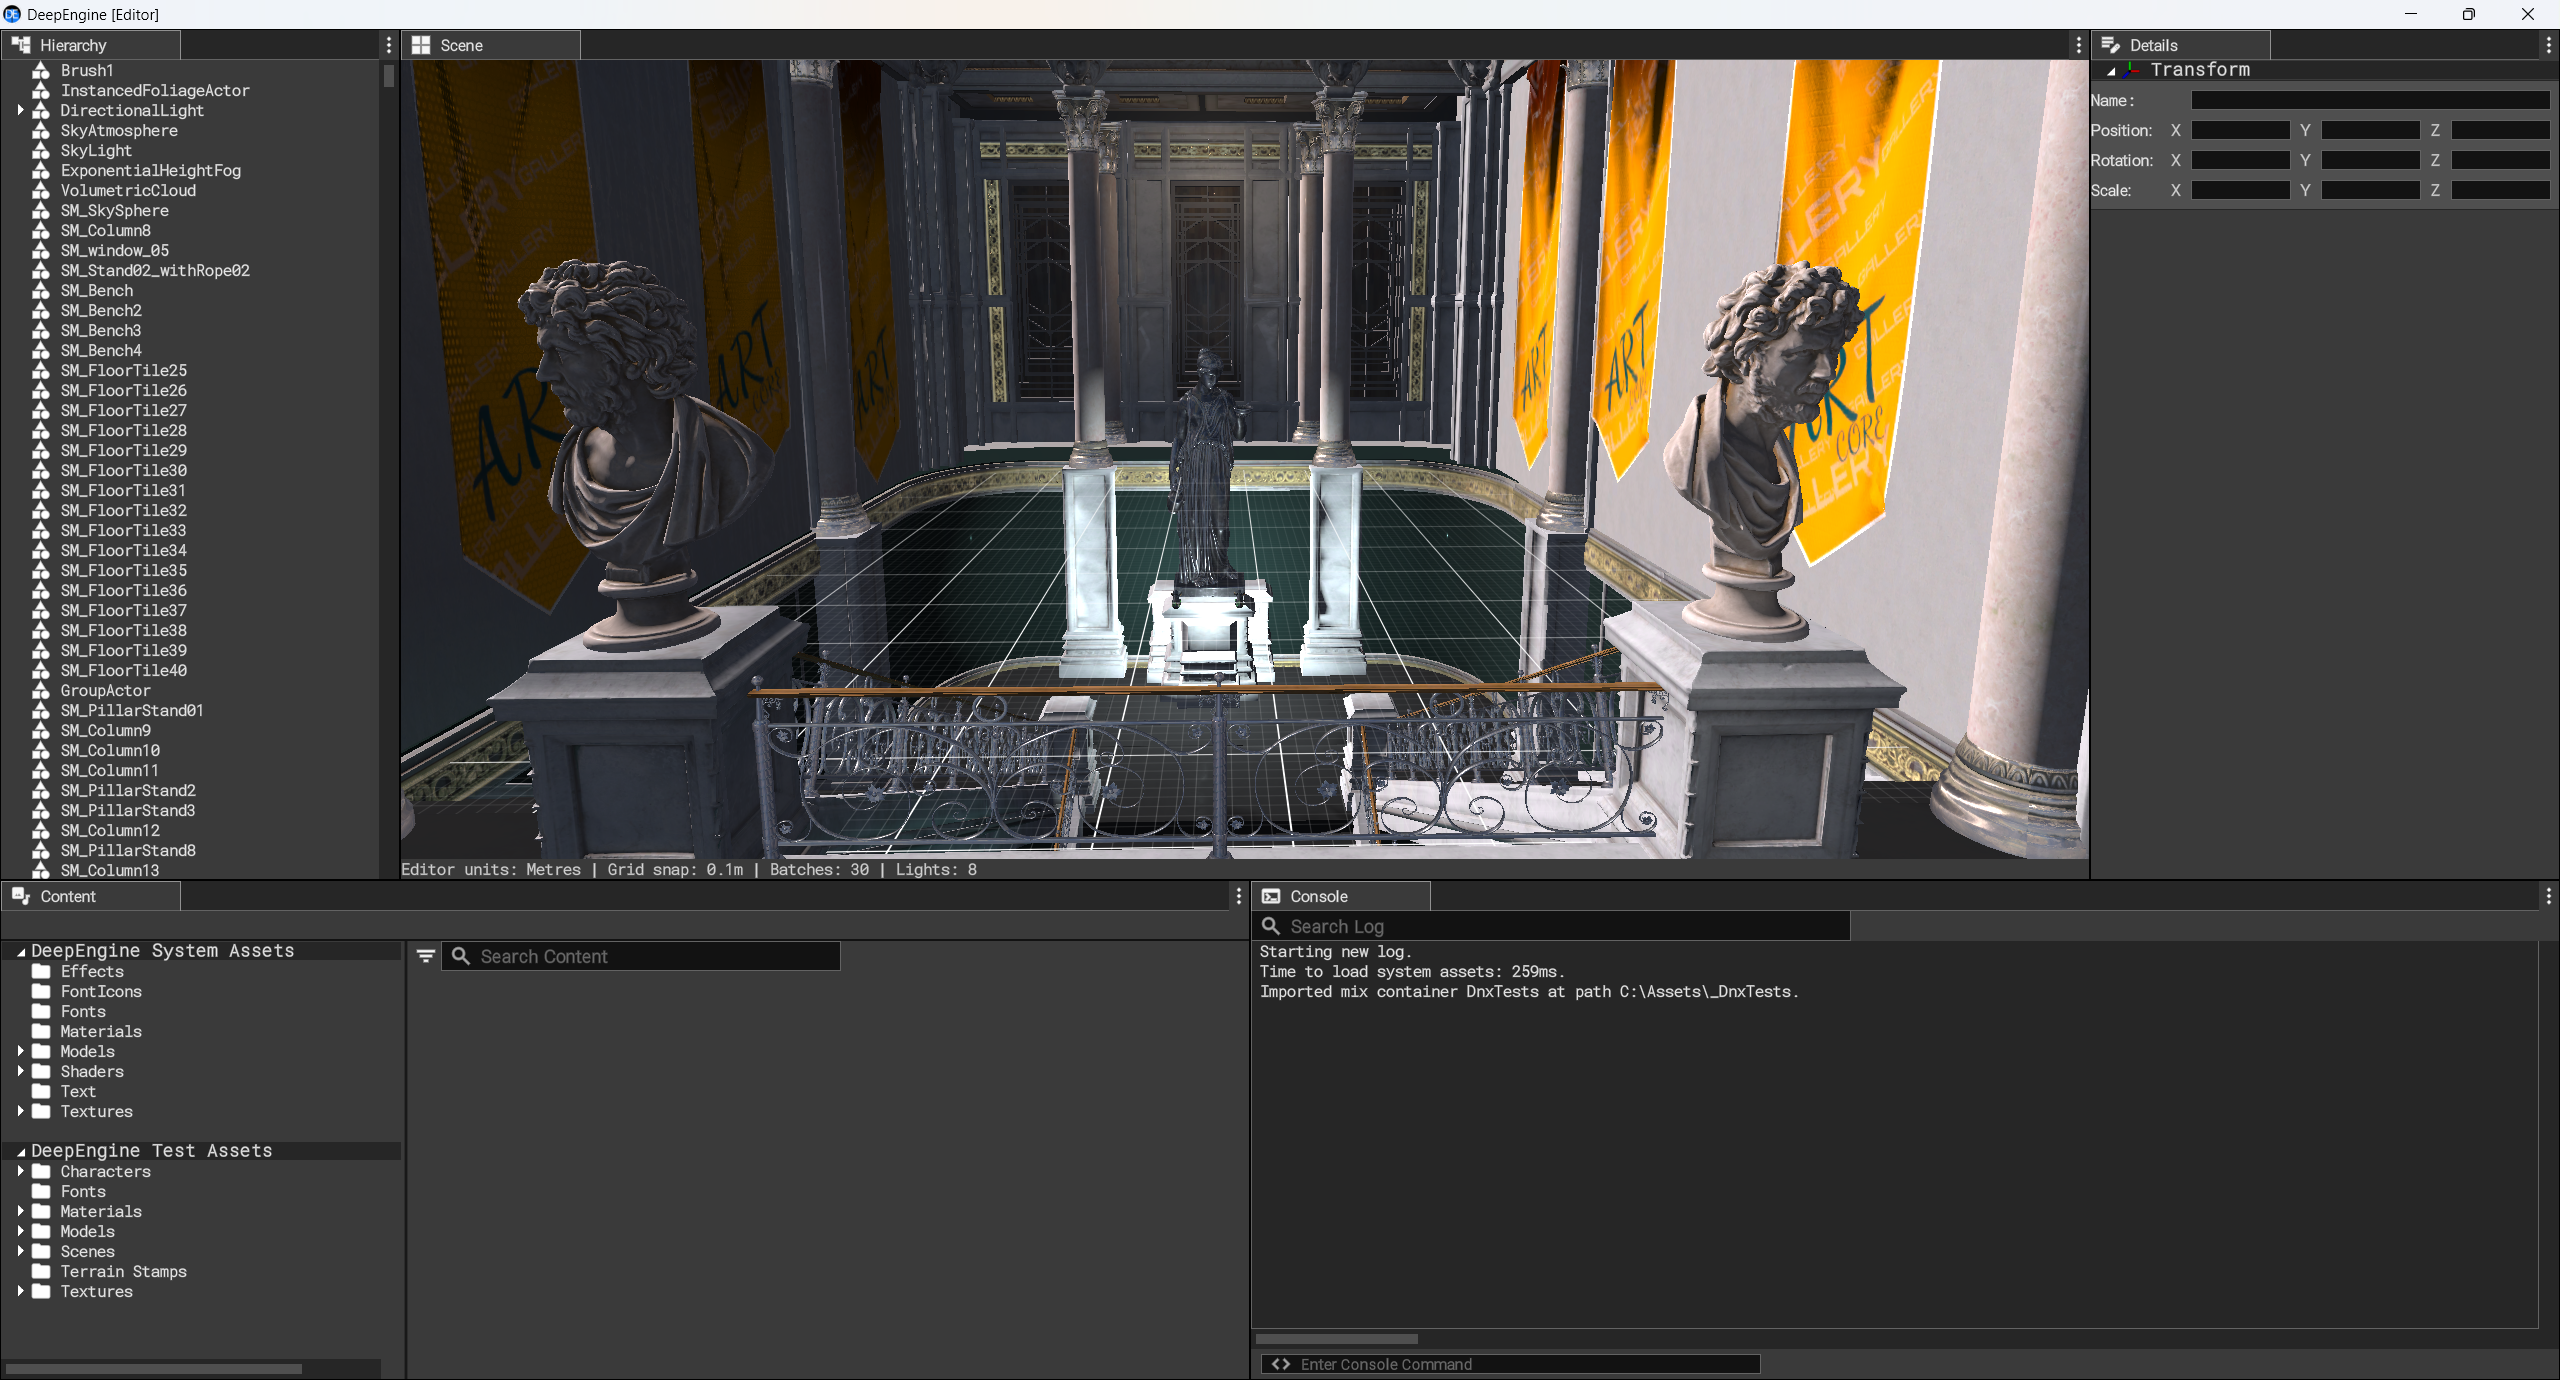Expand the Test Assets Textures folder

point(20,1291)
